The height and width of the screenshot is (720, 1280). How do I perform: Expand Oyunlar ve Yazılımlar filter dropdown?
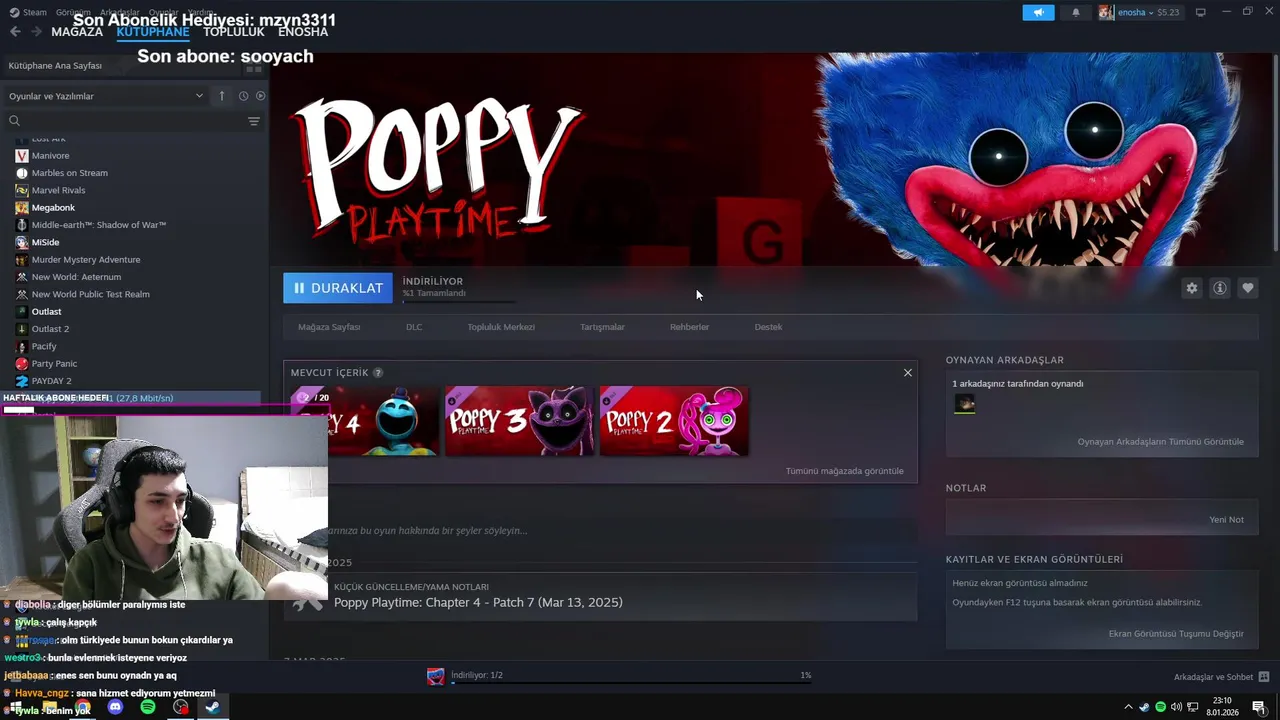click(105, 96)
